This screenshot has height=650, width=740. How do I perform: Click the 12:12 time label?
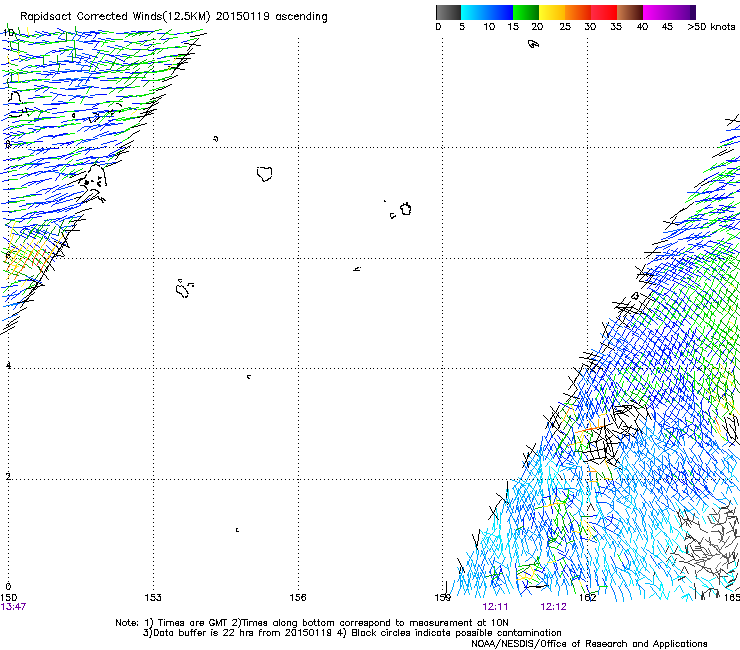point(553,607)
